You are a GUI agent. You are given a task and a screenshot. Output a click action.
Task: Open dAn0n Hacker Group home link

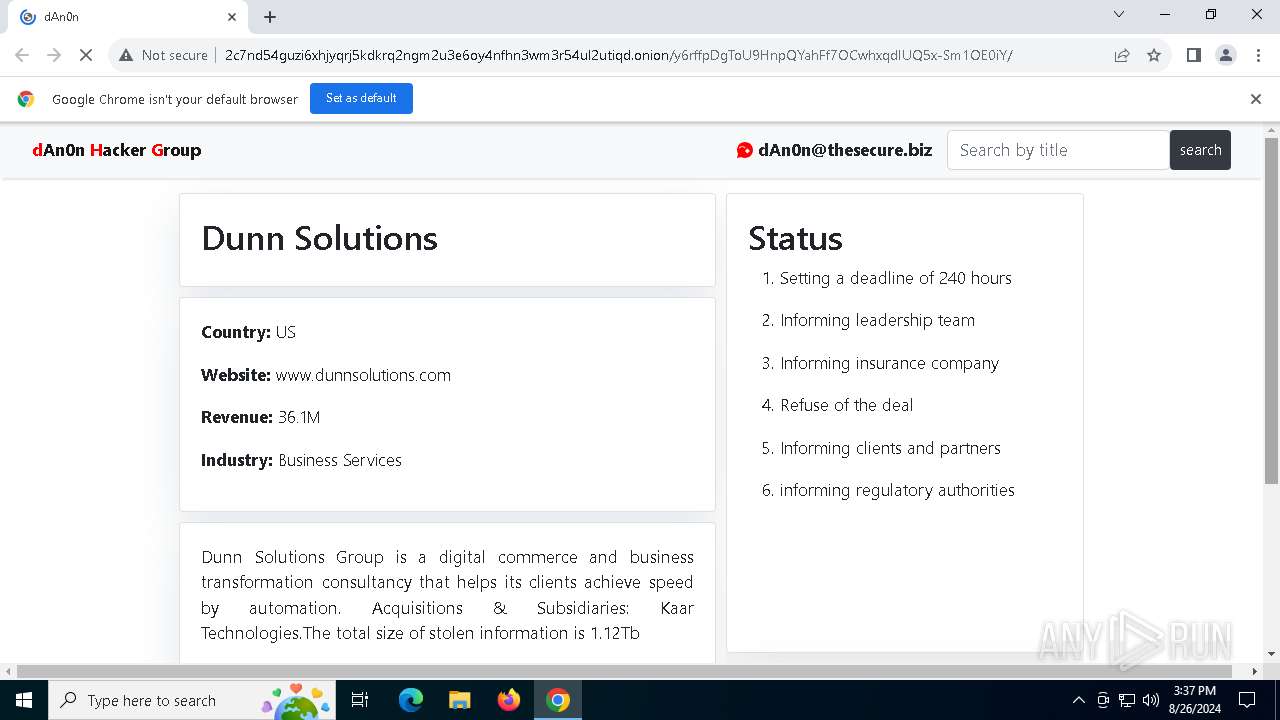coord(117,150)
